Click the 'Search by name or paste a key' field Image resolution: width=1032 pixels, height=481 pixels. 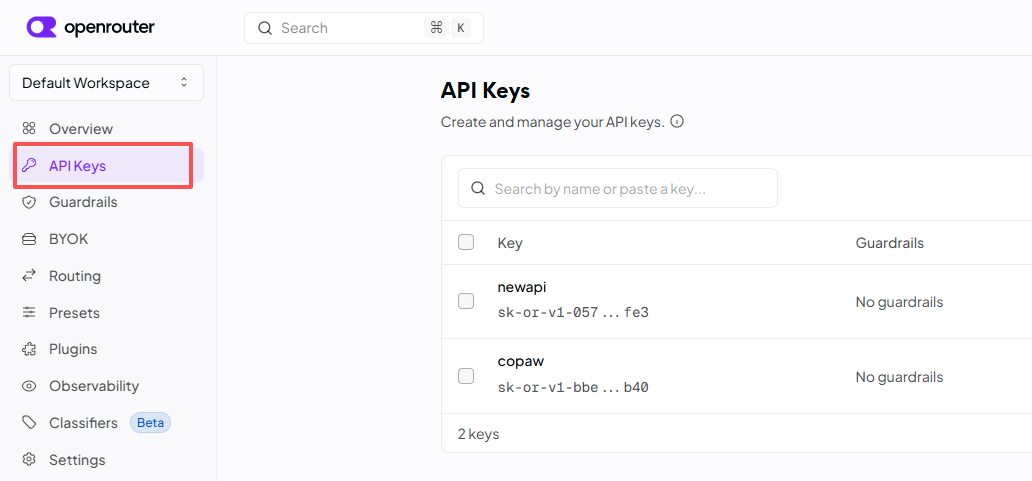click(618, 188)
